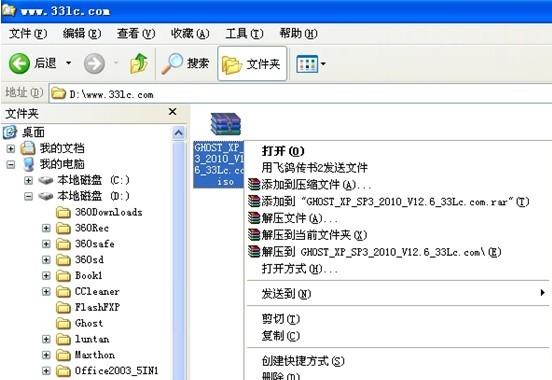
Task: Expand the Office2003_5IN1 folder node
Action: pos(46,371)
